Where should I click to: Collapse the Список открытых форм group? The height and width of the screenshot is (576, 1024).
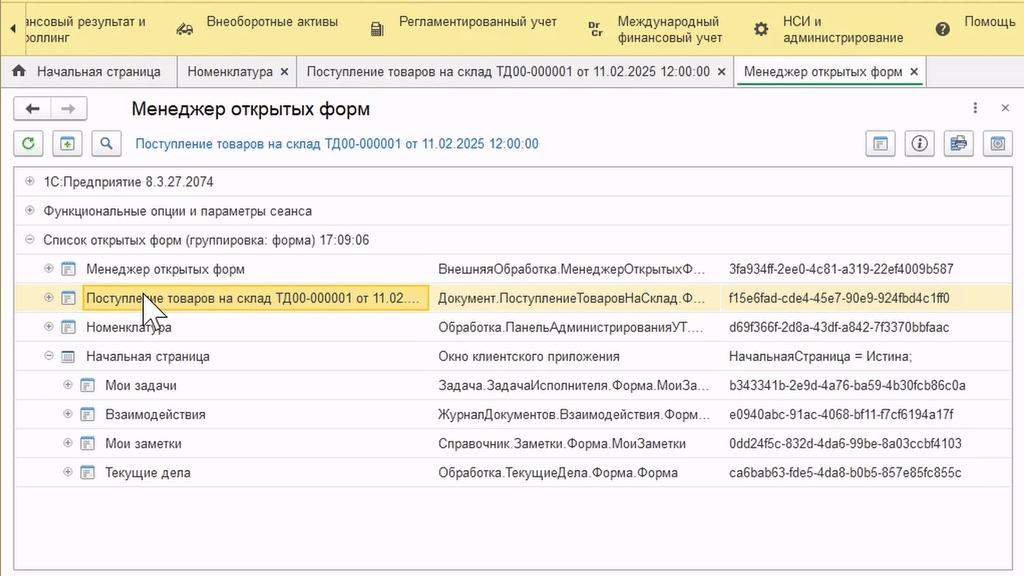29,240
